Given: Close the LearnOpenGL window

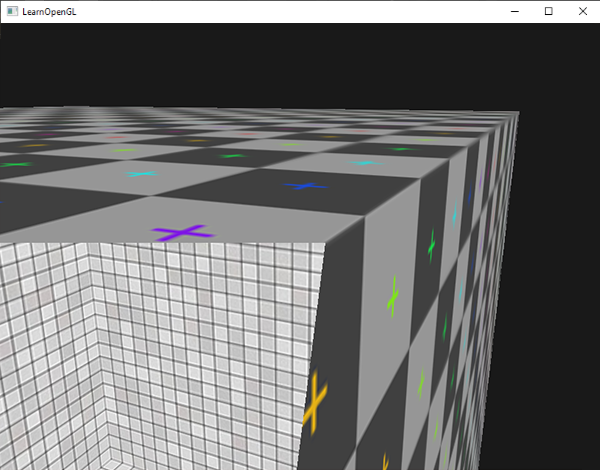Looking at the screenshot, I should (x=582, y=11).
